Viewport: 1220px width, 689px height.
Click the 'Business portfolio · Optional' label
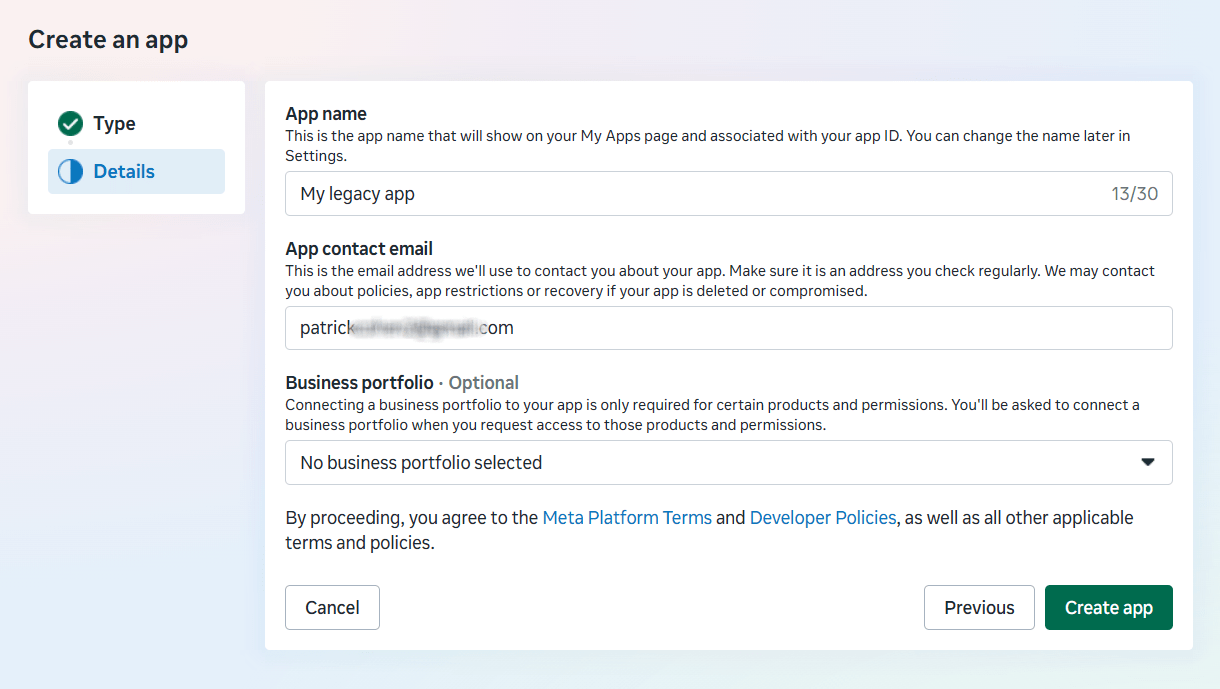tap(402, 383)
